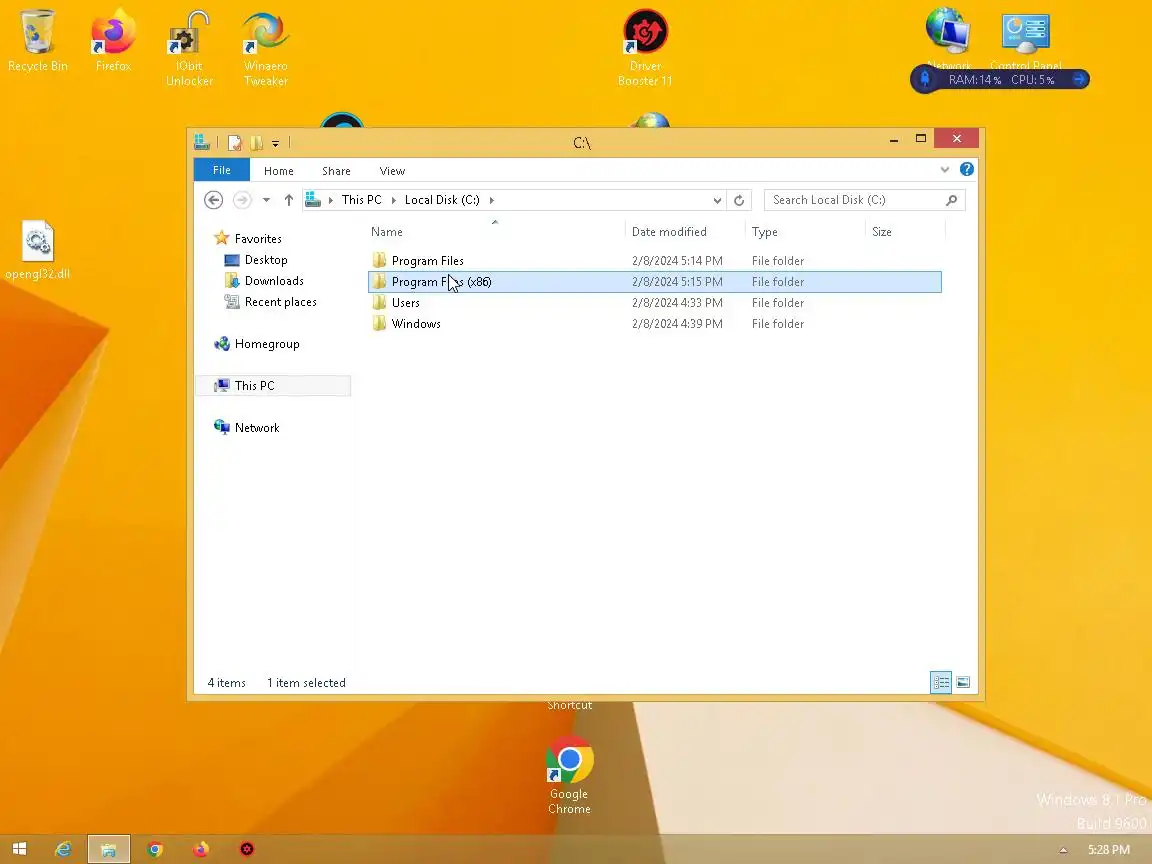Screen dimensions: 1152x864
Task: Select opengl32.dll file on desktop
Action: point(37,251)
